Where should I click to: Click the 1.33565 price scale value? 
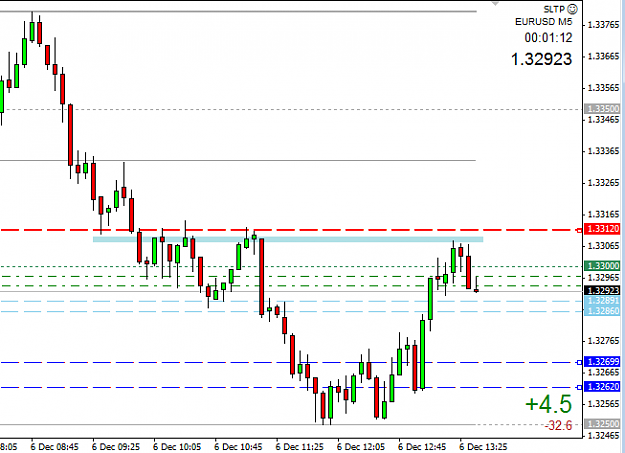603,88
